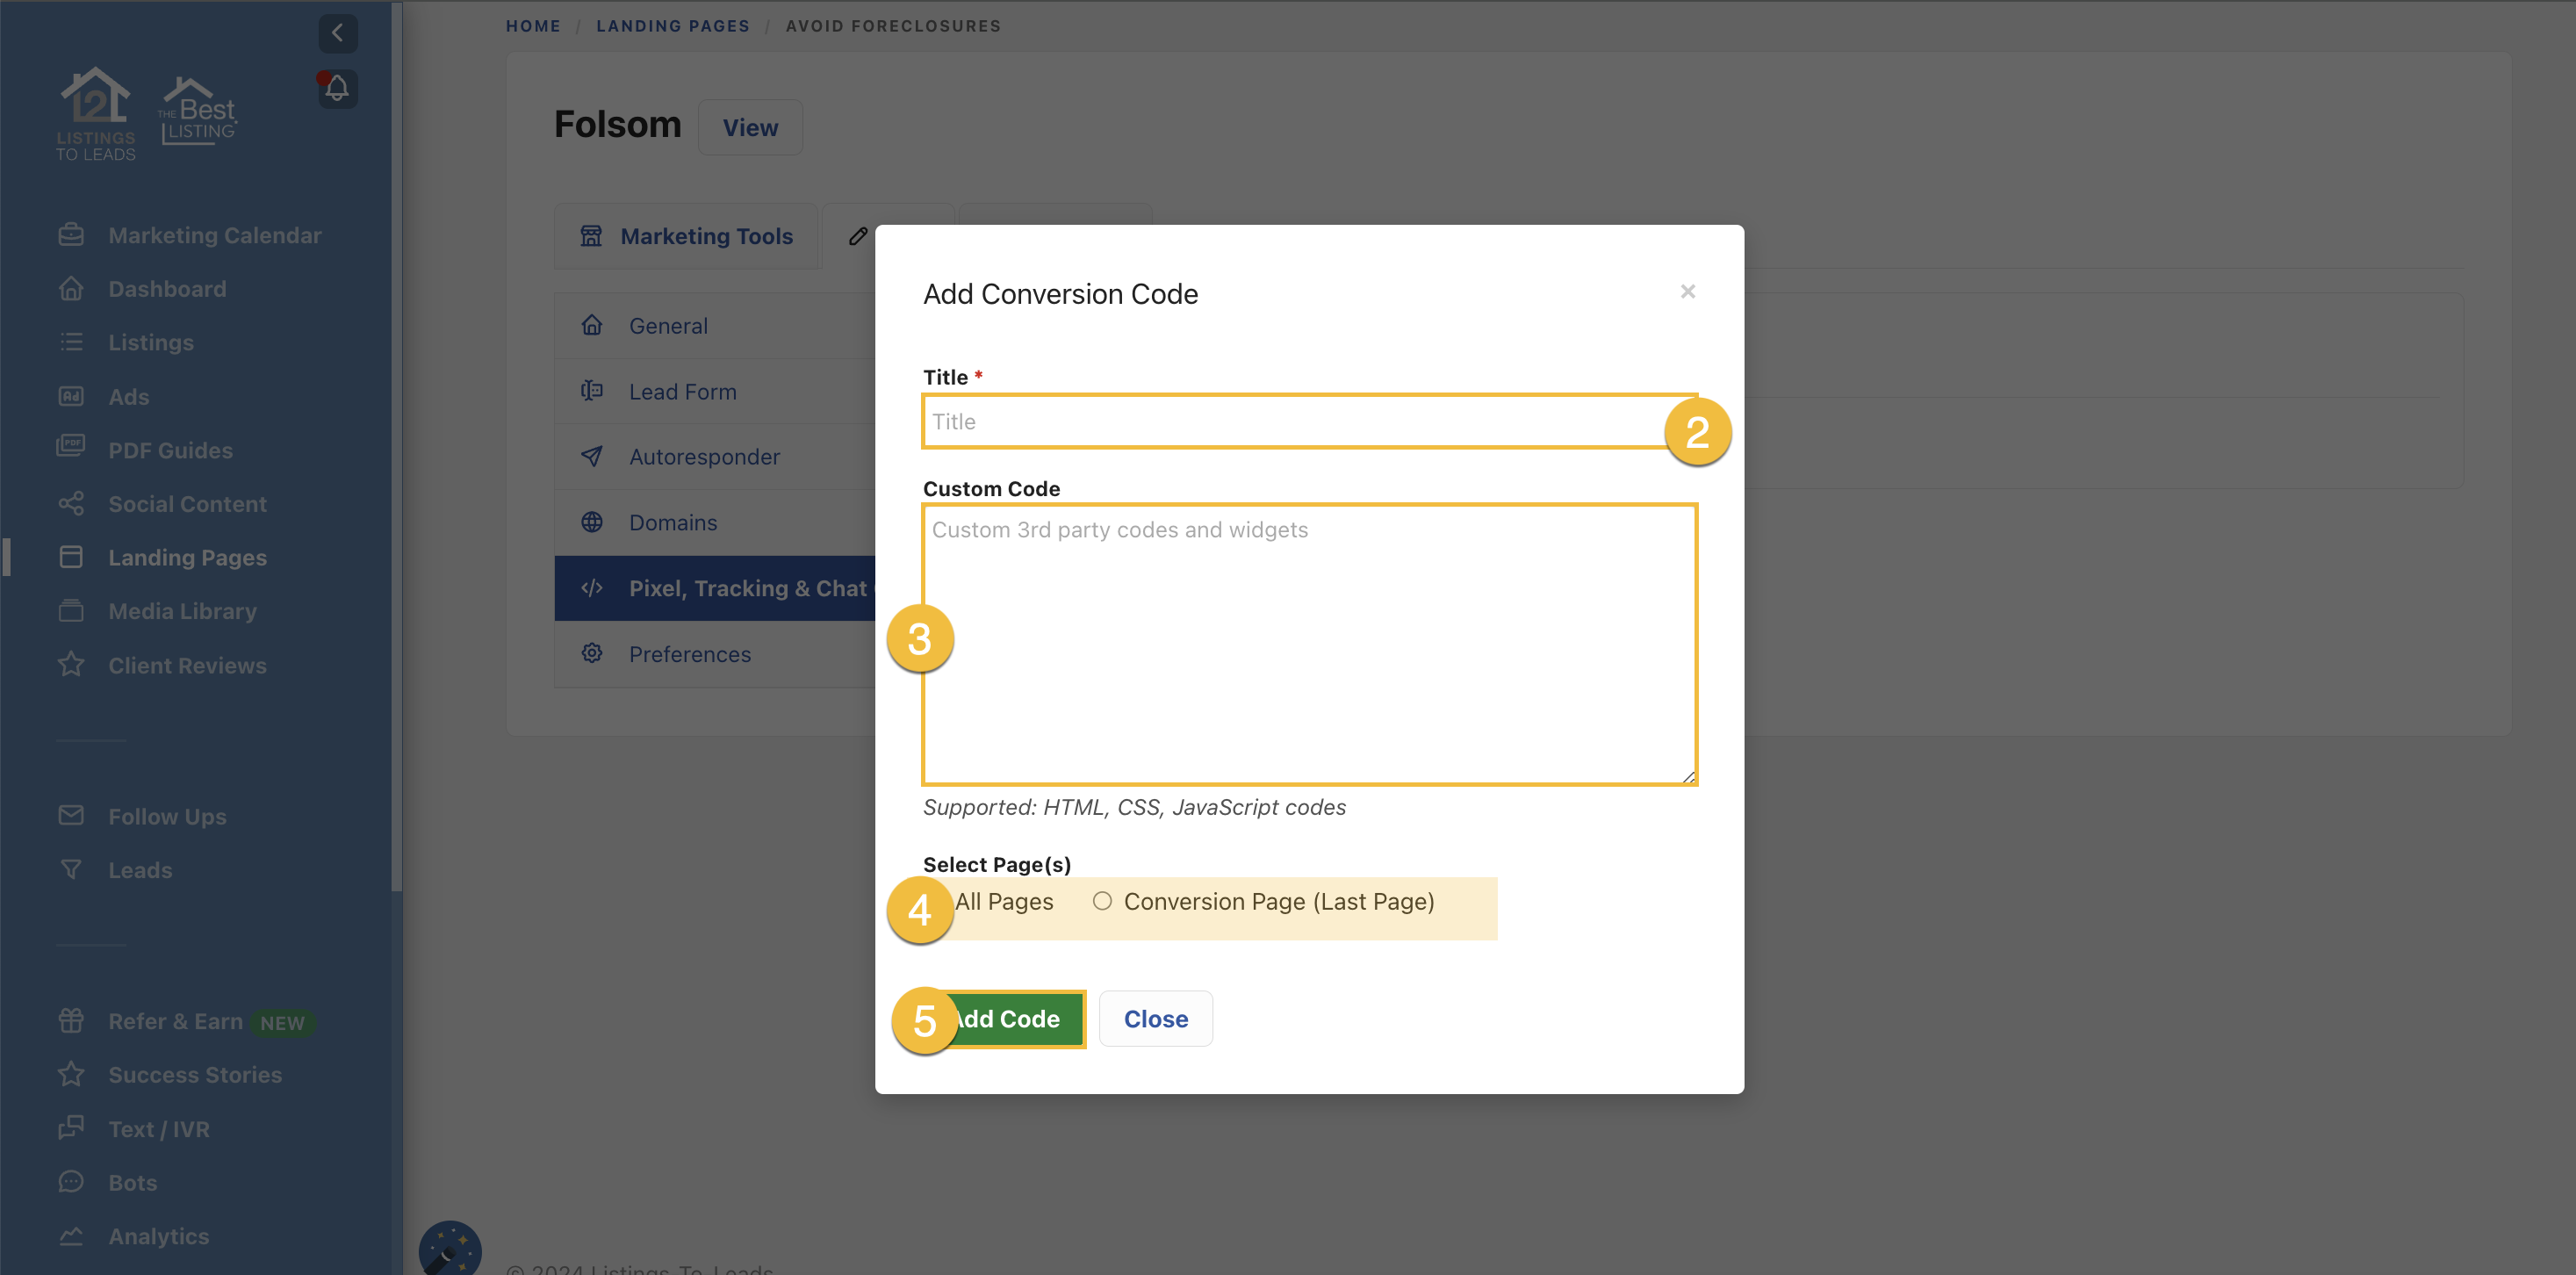Open the notification bell icon
Image resolution: width=2576 pixels, height=1275 pixels.
click(336, 88)
